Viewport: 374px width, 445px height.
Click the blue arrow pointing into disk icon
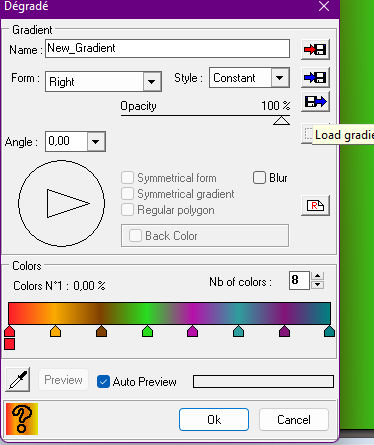[315, 78]
